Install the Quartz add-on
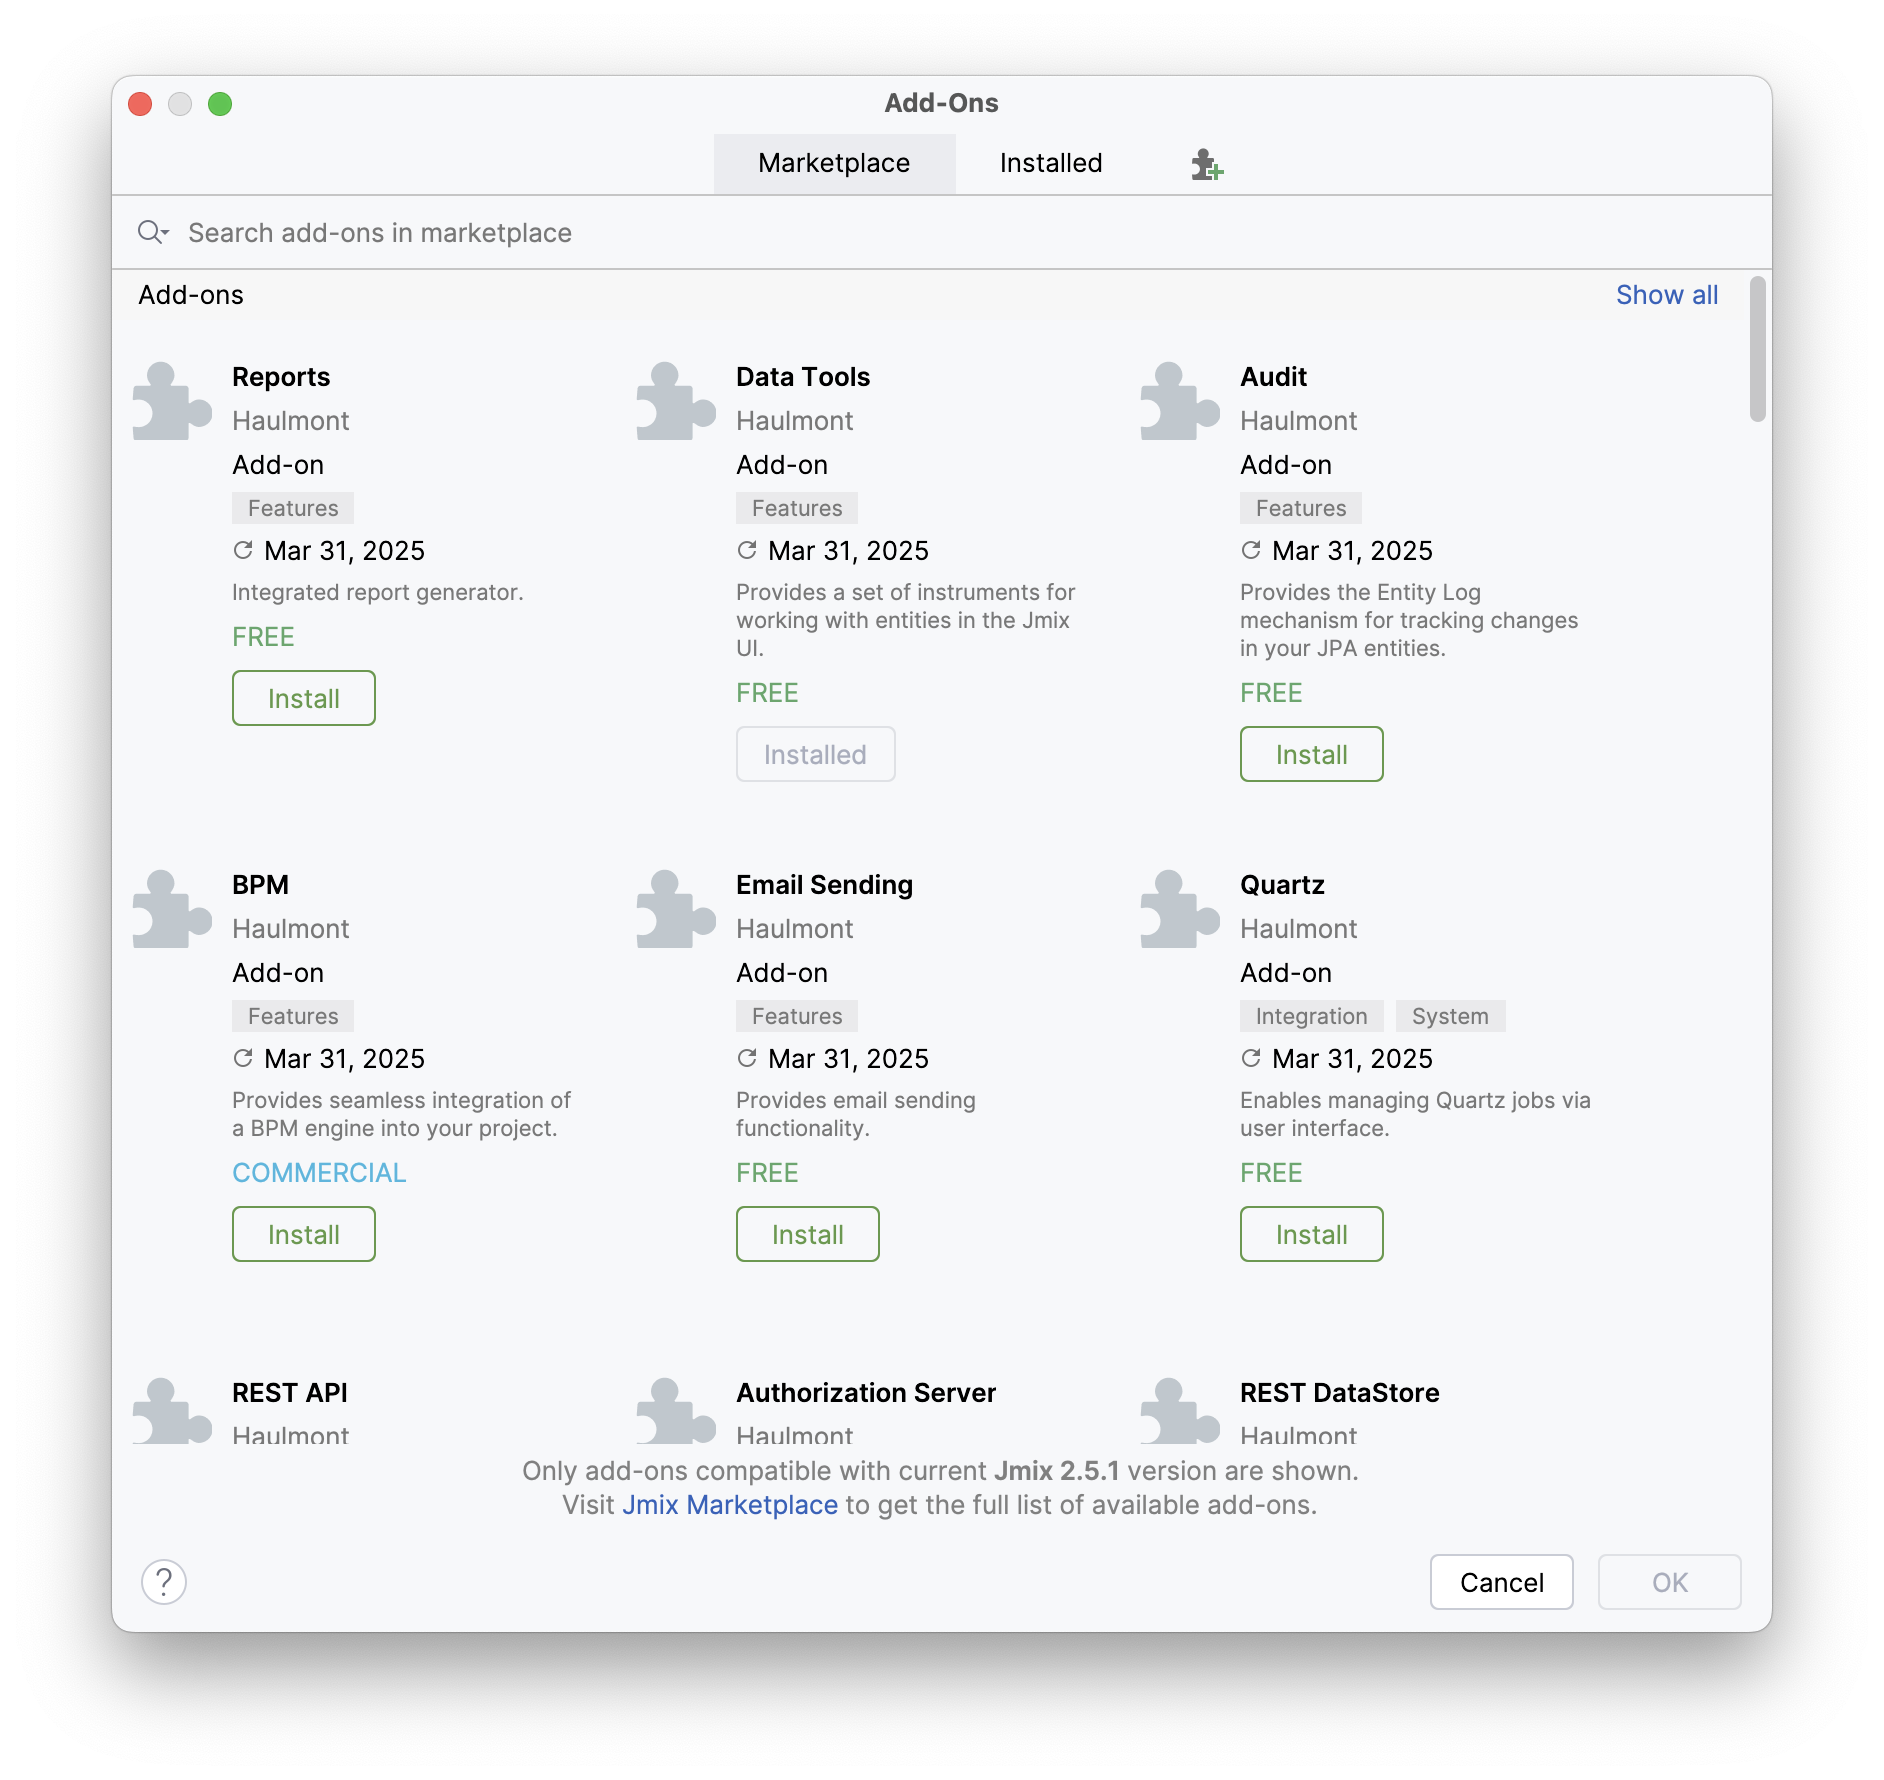Image resolution: width=1884 pixels, height=1780 pixels. (x=1311, y=1234)
